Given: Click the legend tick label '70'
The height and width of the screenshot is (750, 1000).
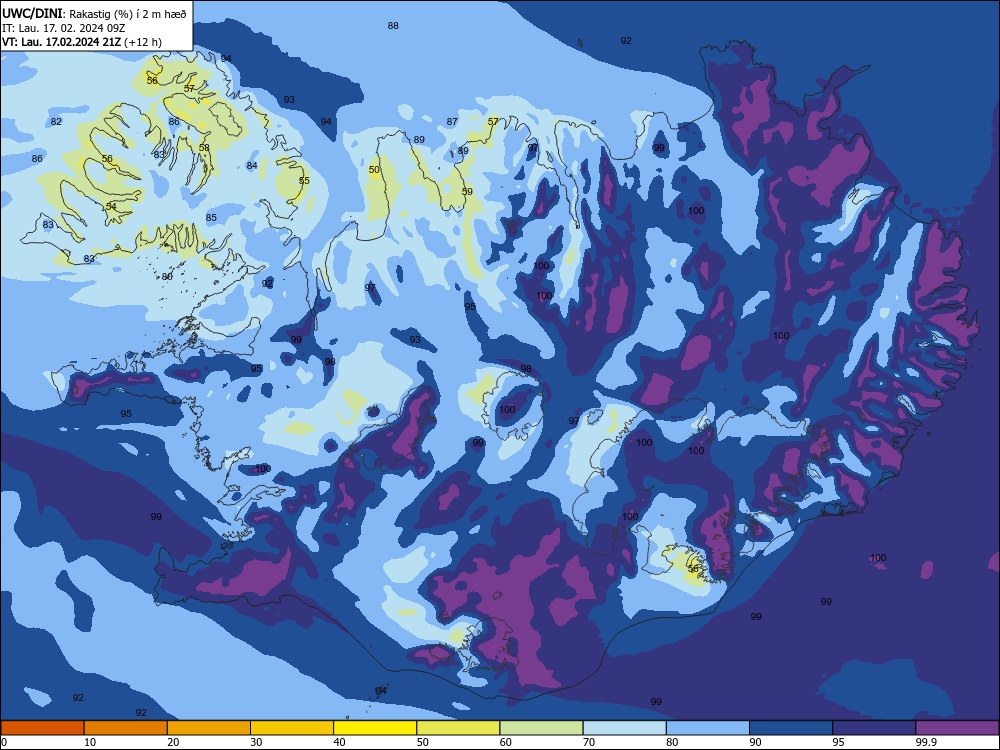Looking at the screenshot, I should click(589, 742).
